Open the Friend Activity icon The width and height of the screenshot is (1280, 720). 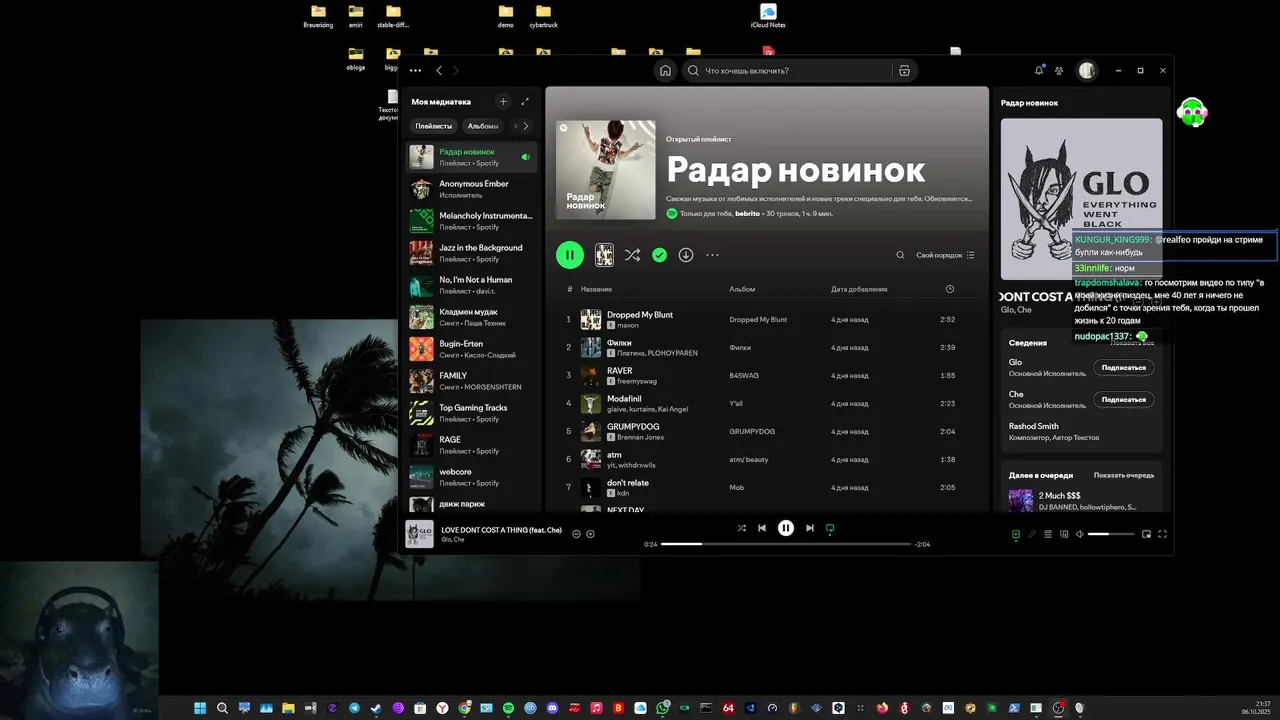(1059, 71)
